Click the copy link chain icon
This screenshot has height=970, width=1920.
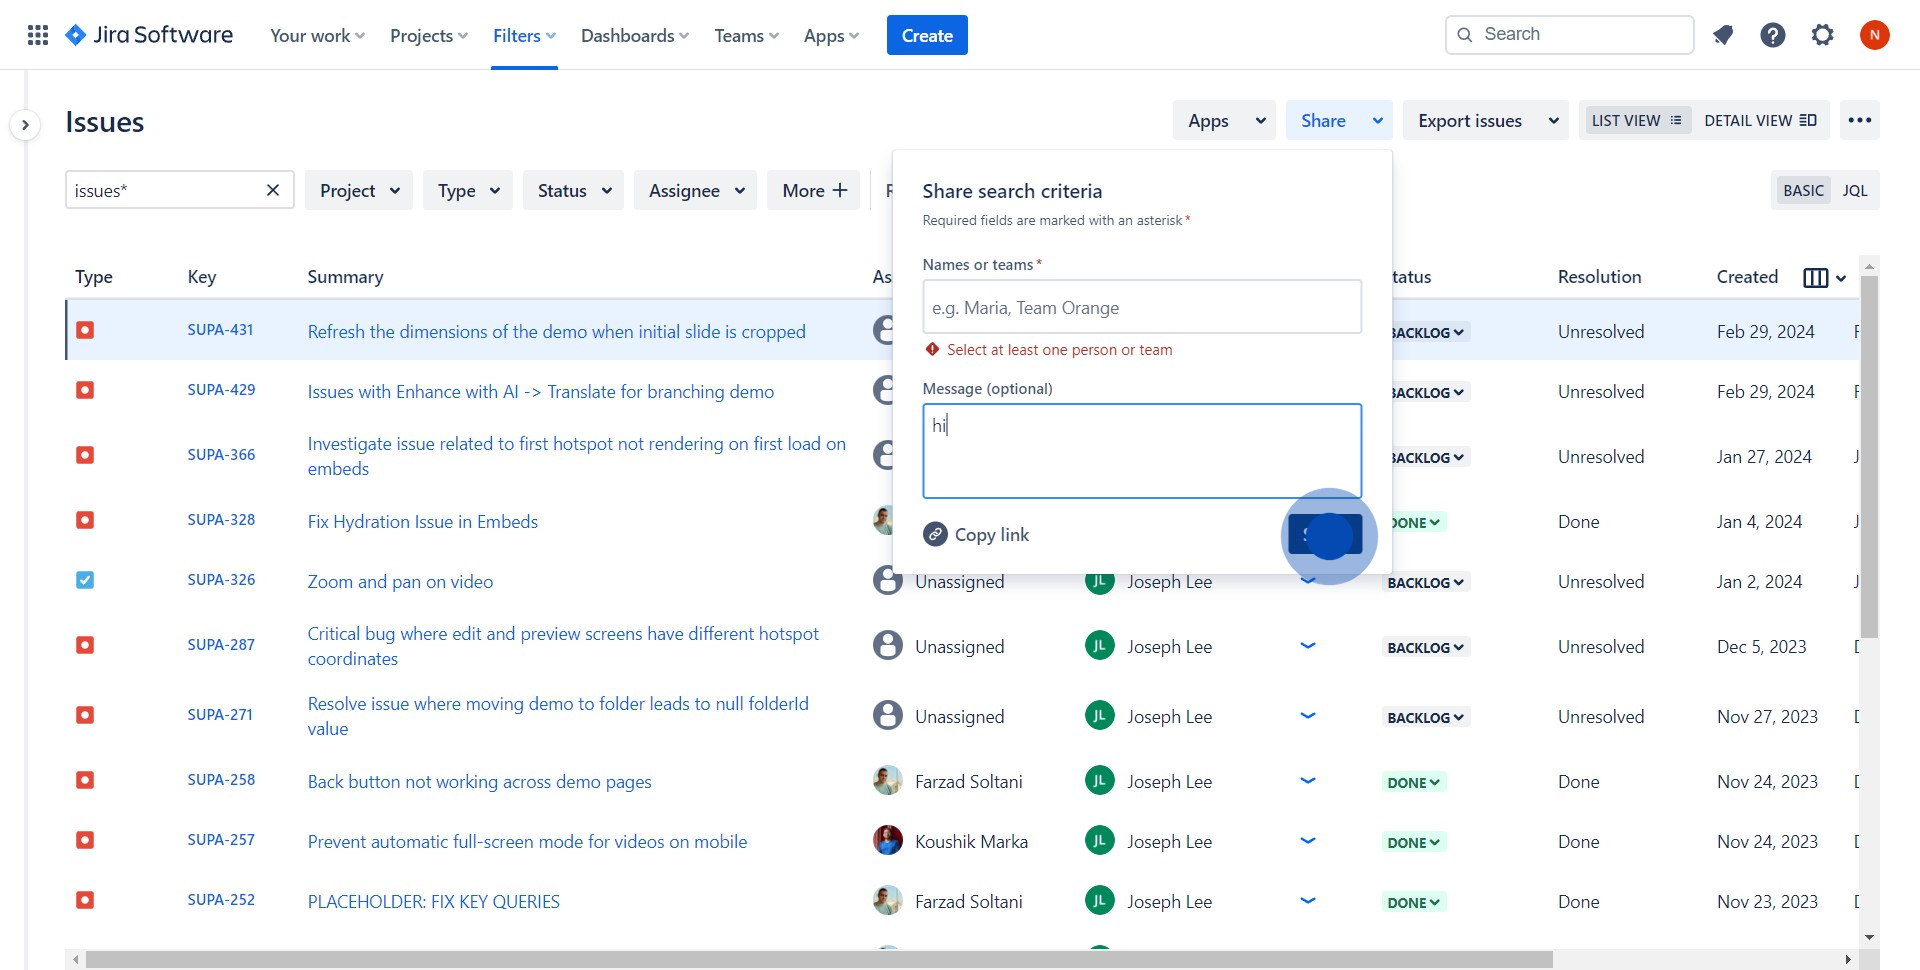(935, 535)
